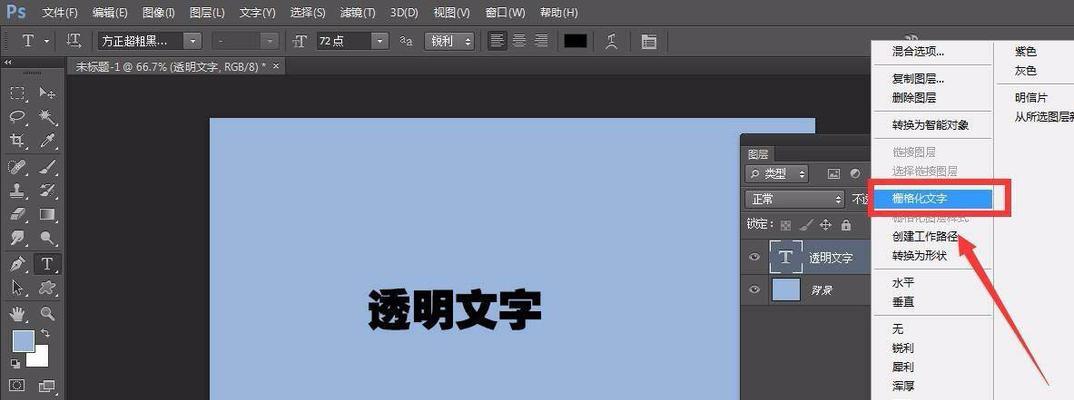1074x400 pixels.
Task: Filter layers by pixel layer type
Action: 834,174
